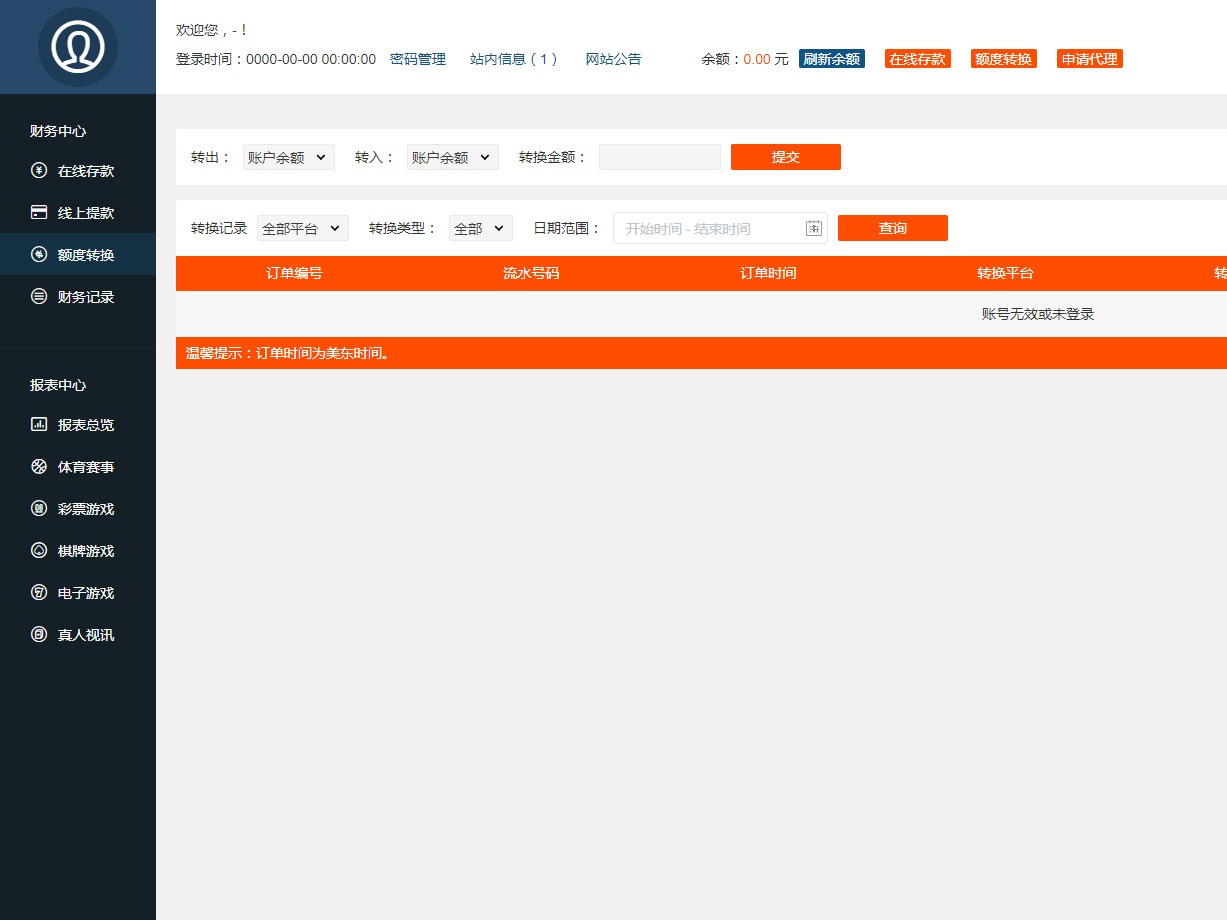The image size is (1227, 920).
Task: Click the 转换金额 amount input field
Action: click(659, 156)
